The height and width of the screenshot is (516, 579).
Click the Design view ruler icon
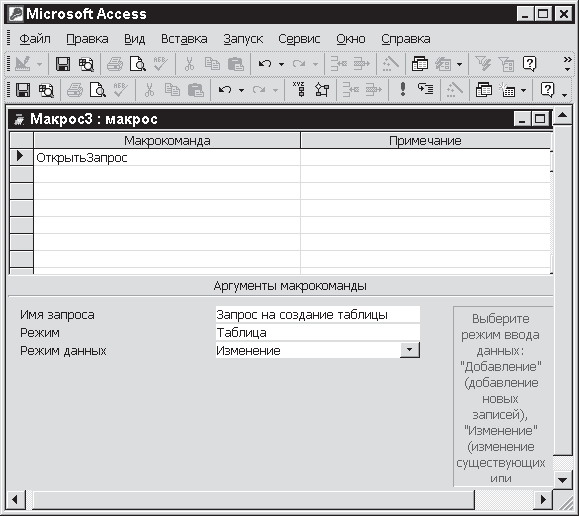click(23, 64)
